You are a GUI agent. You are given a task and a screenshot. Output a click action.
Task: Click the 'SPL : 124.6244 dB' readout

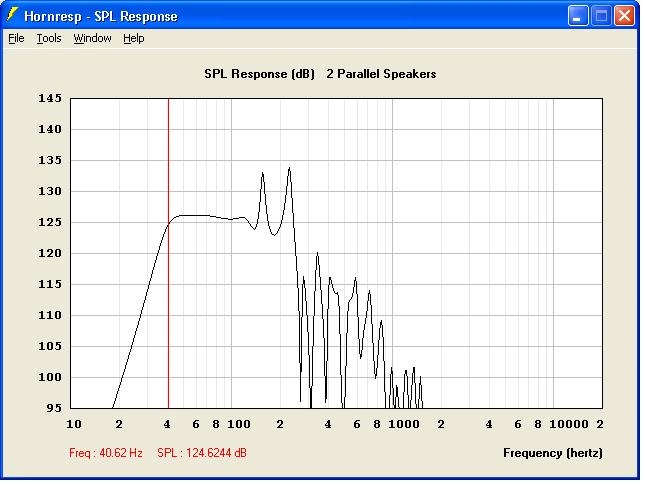pyautogui.click(x=202, y=453)
